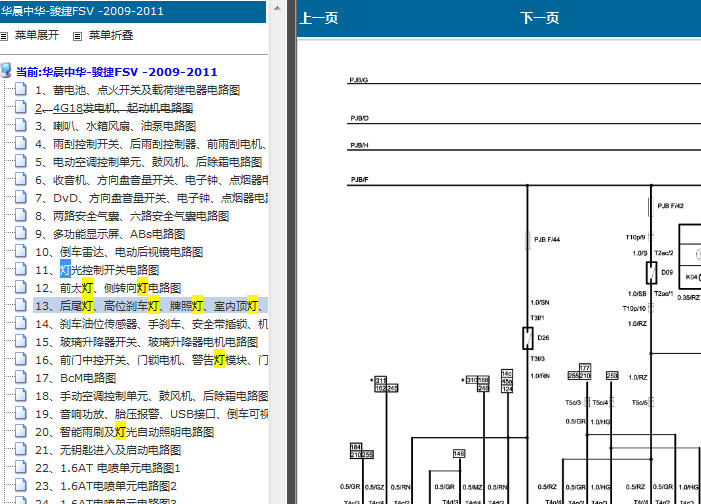Viewport: 701px width, 504px height.
Task: Open item 8、两路安全气囊 circuit diagram
Action: click(x=132, y=216)
